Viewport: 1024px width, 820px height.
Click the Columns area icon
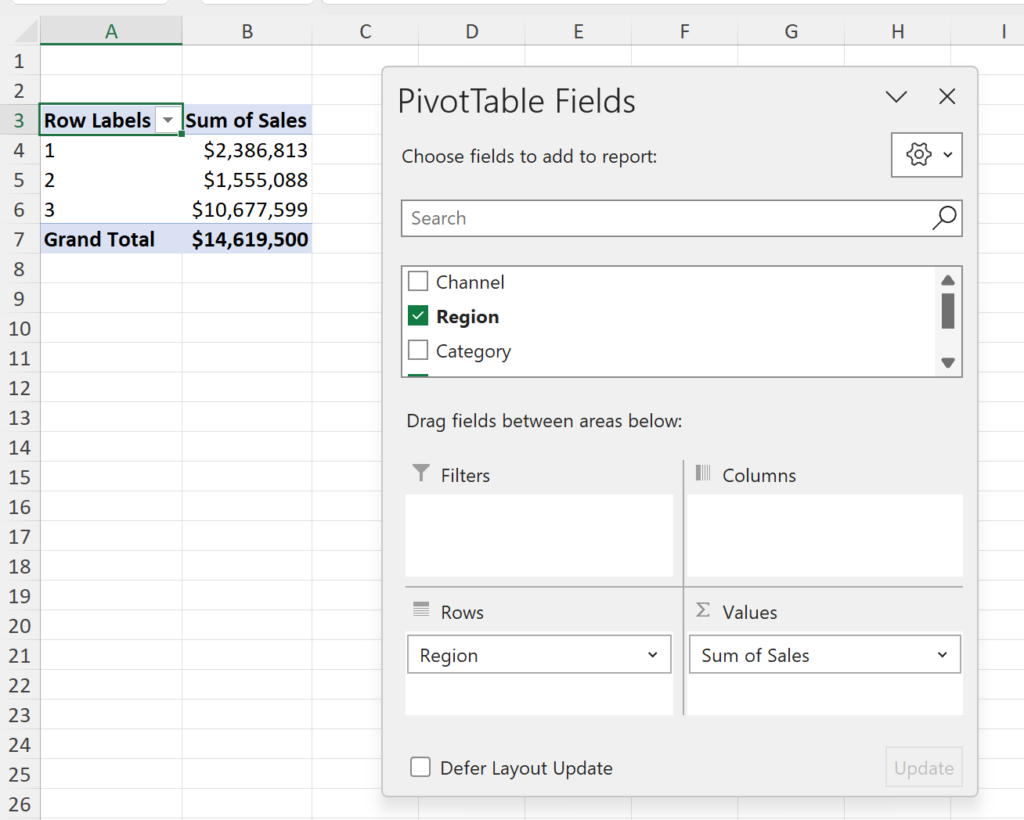coord(703,473)
